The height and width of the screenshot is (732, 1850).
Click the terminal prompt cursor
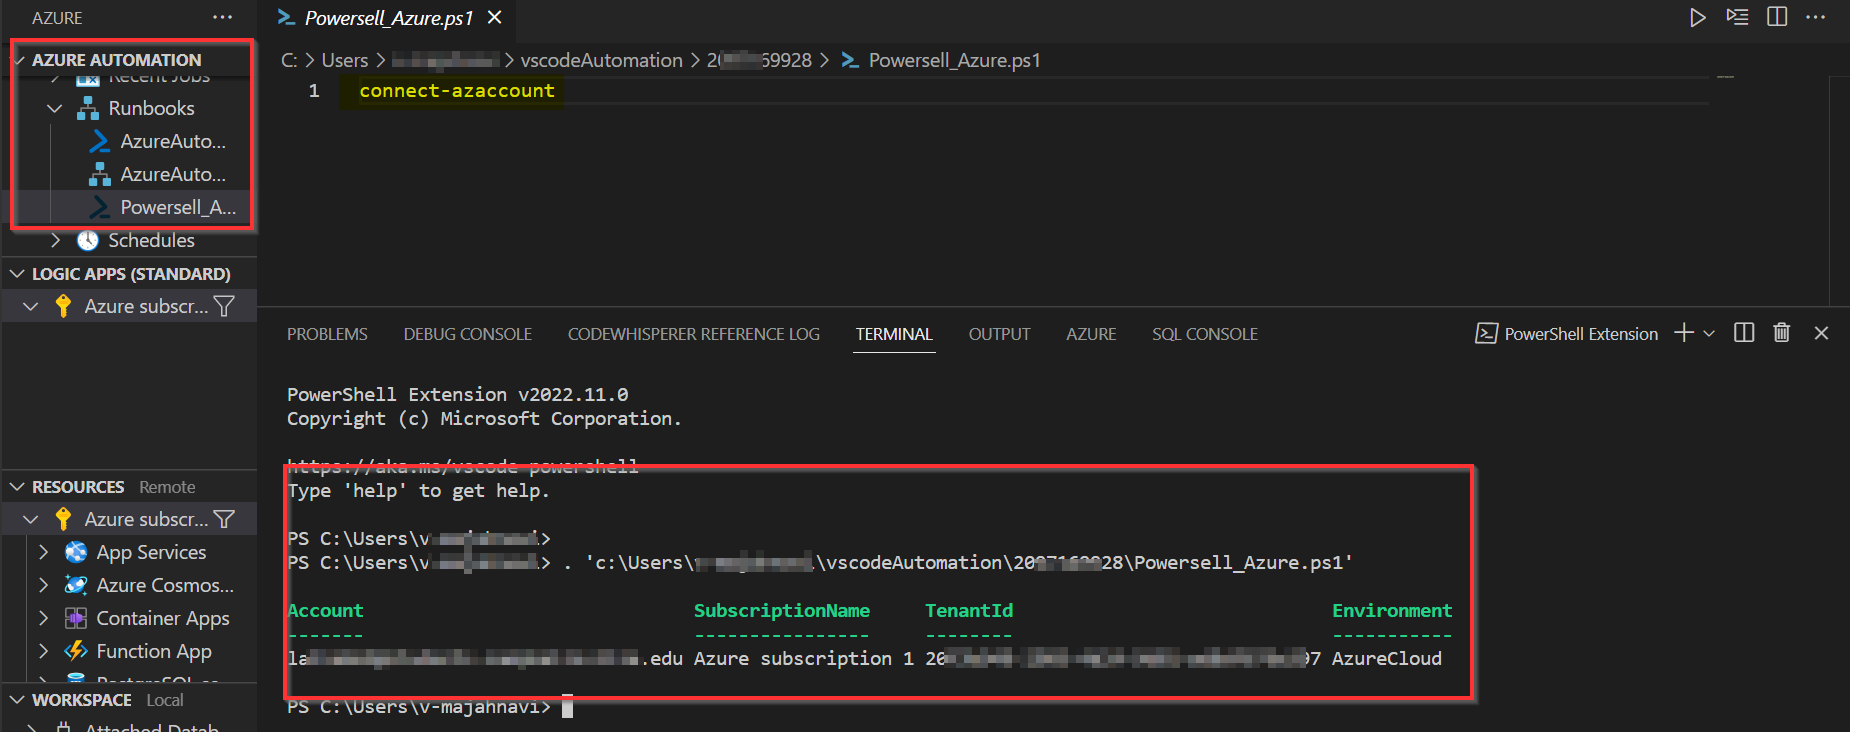click(x=567, y=707)
